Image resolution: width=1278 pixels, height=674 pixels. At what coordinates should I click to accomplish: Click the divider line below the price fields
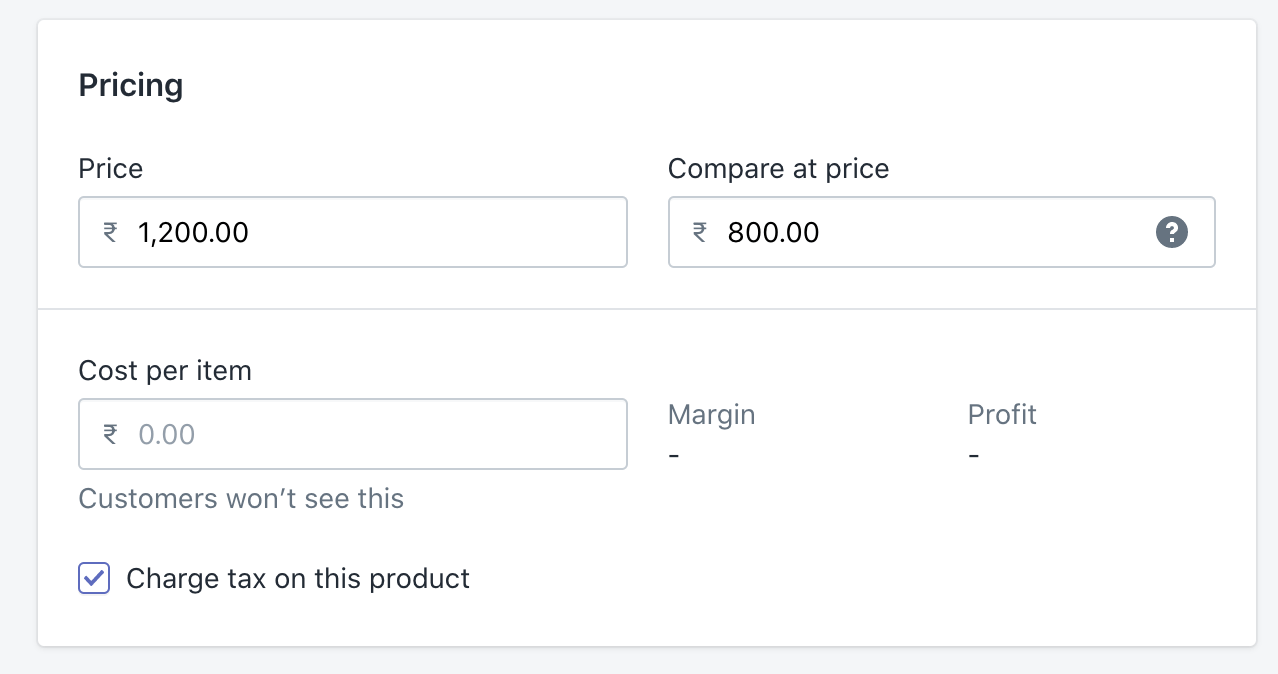647,309
